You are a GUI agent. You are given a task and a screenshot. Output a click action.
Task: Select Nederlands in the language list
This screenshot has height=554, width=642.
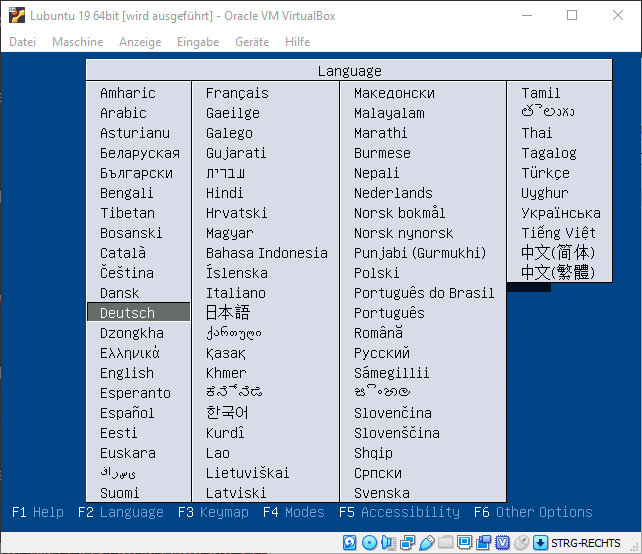(x=393, y=193)
